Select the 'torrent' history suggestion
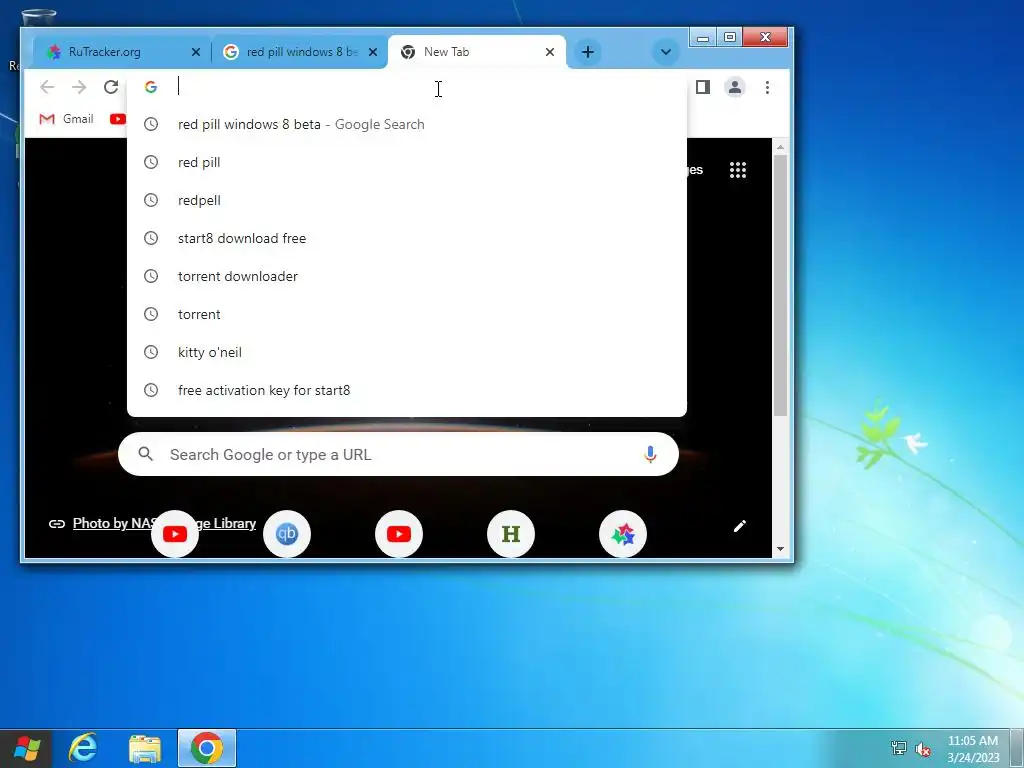 pyautogui.click(x=407, y=314)
